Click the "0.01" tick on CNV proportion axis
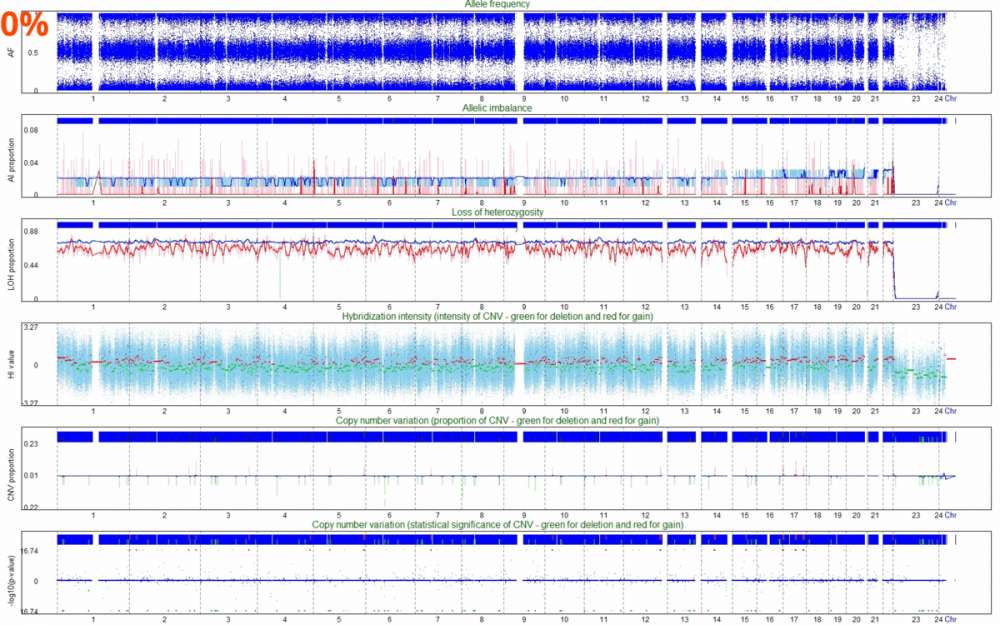 click(x=31, y=475)
